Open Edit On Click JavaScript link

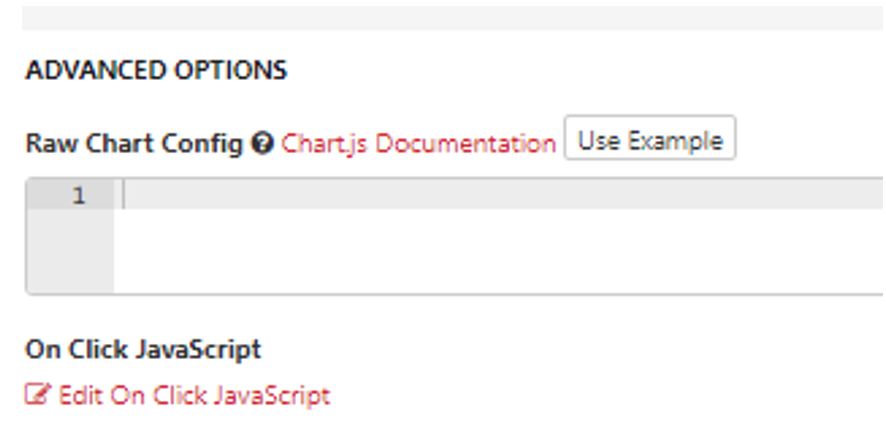pyautogui.click(x=177, y=394)
